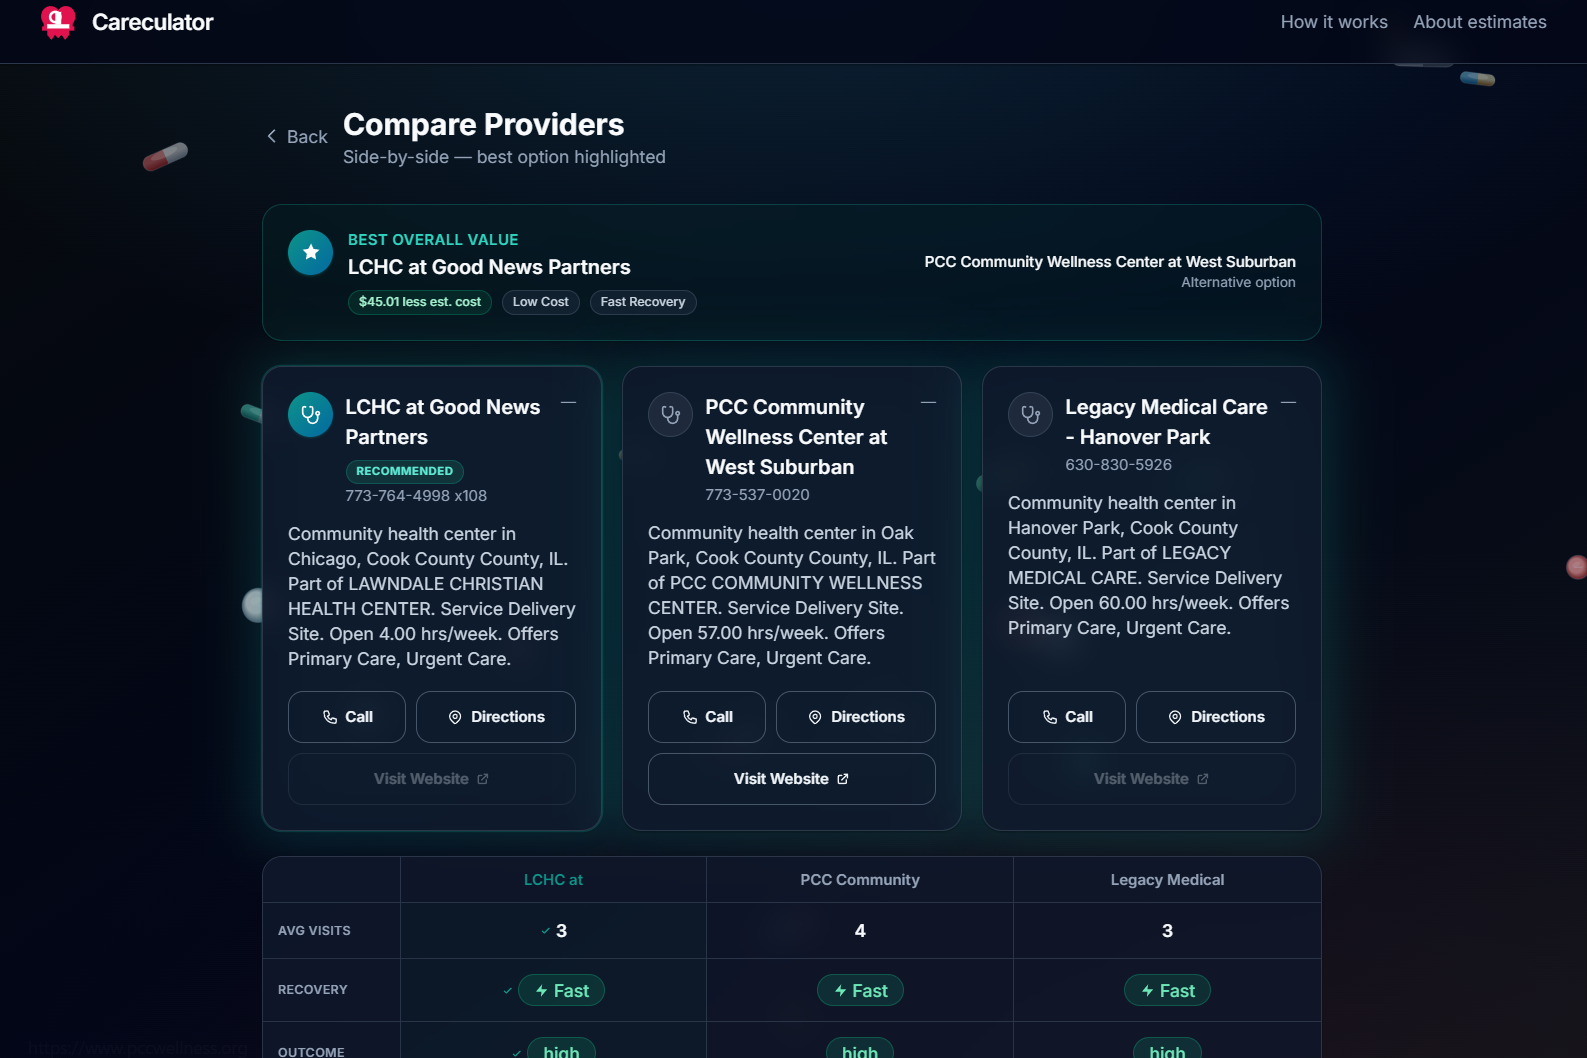The height and width of the screenshot is (1058, 1587).
Task: Click the star icon beside Best Overall Value
Action: (x=311, y=253)
